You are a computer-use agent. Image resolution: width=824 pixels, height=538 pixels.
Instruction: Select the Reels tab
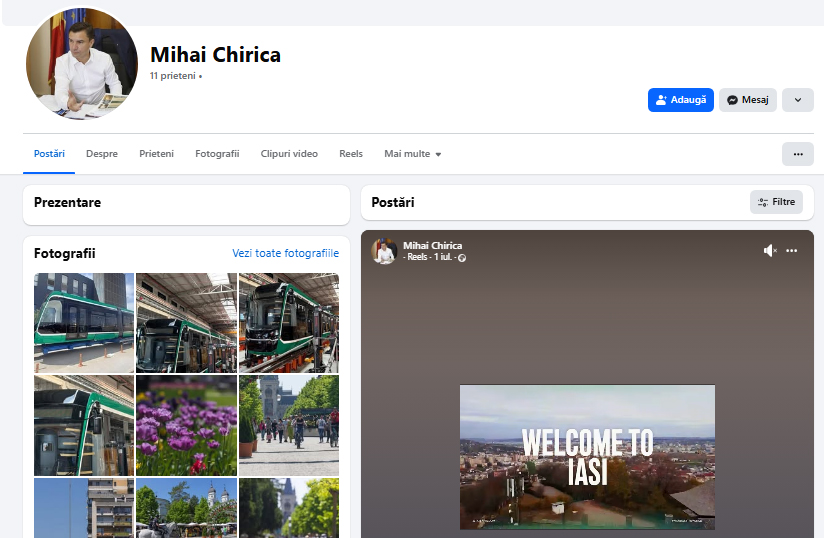click(351, 154)
